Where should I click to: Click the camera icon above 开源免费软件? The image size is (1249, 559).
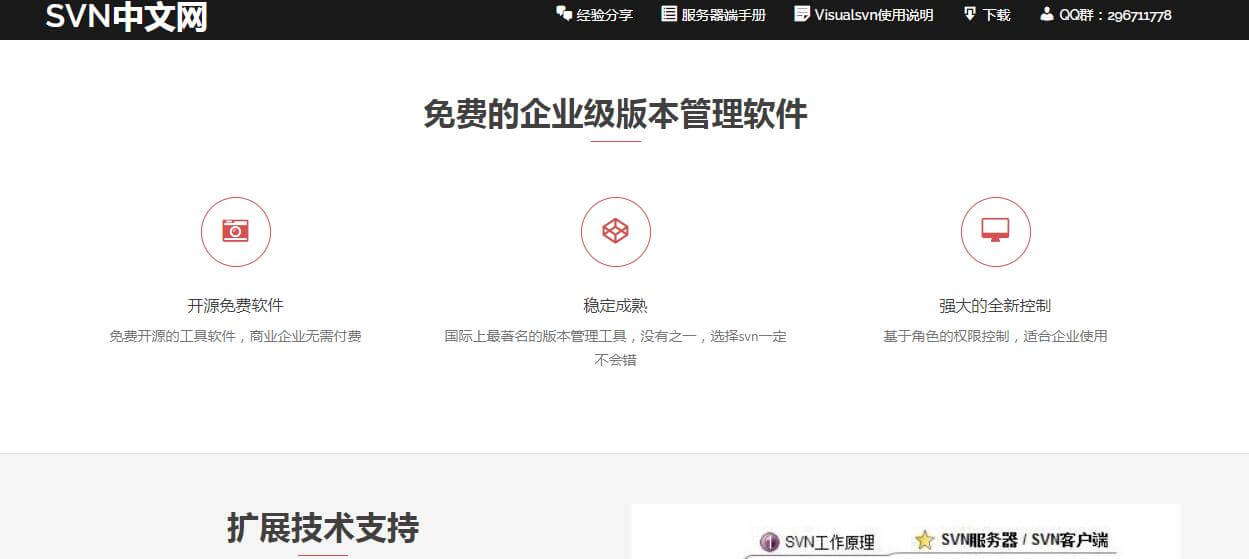click(x=235, y=231)
